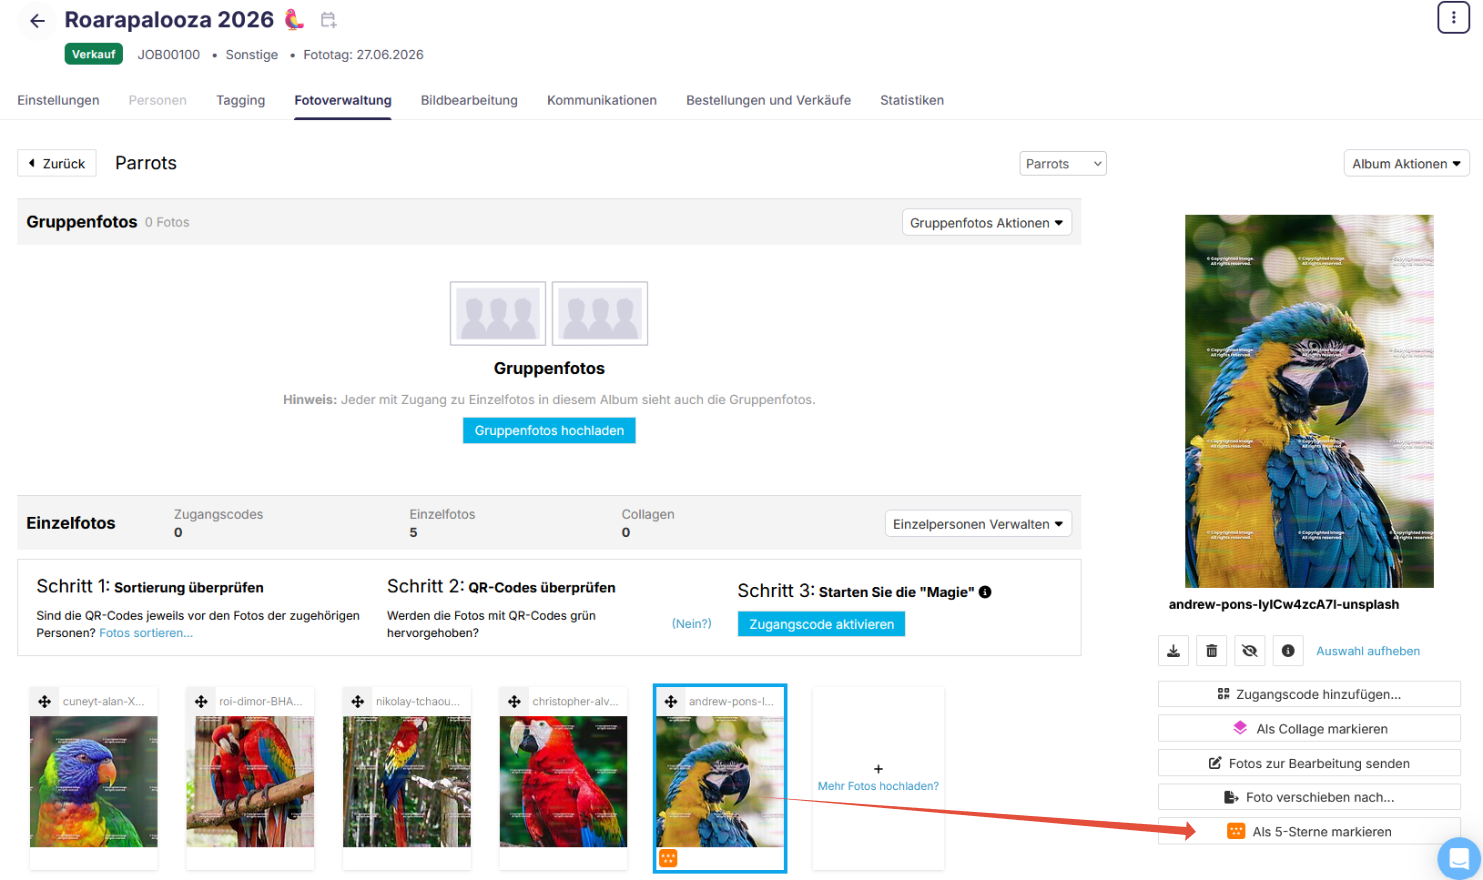Click Auswahl aufheben link
Image resolution: width=1483 pixels, height=880 pixels.
pyautogui.click(x=1367, y=651)
